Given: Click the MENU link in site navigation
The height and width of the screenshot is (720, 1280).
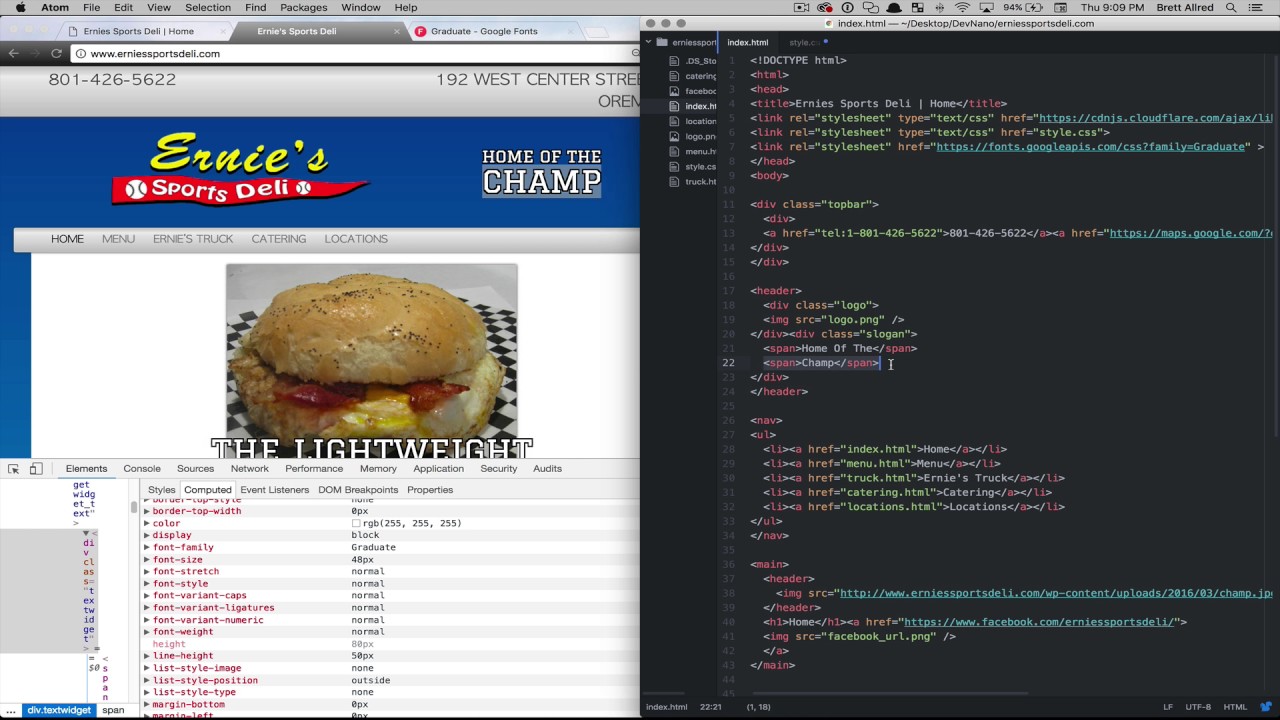Looking at the screenshot, I should click(x=118, y=239).
